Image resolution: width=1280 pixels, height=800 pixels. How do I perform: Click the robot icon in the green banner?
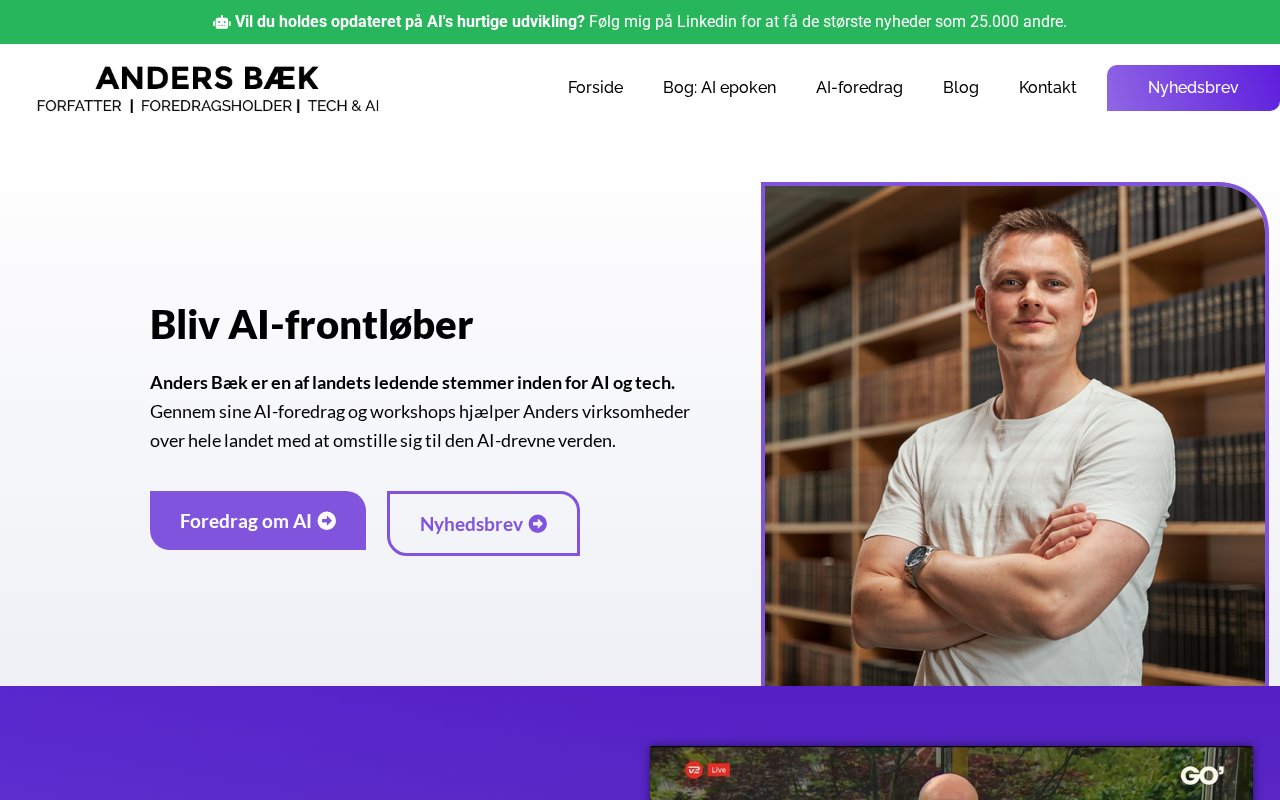point(222,22)
